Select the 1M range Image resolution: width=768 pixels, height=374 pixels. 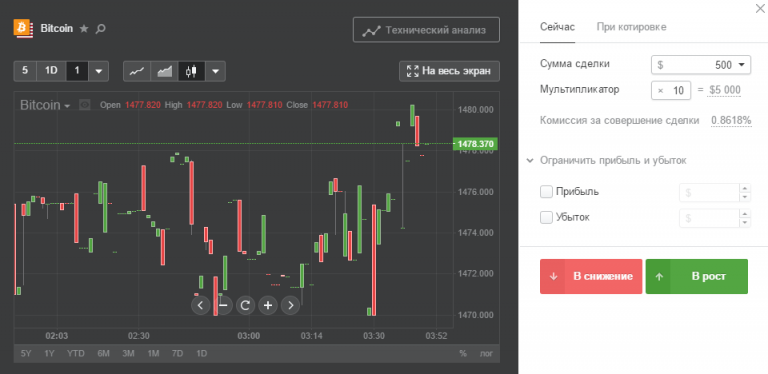(153, 353)
